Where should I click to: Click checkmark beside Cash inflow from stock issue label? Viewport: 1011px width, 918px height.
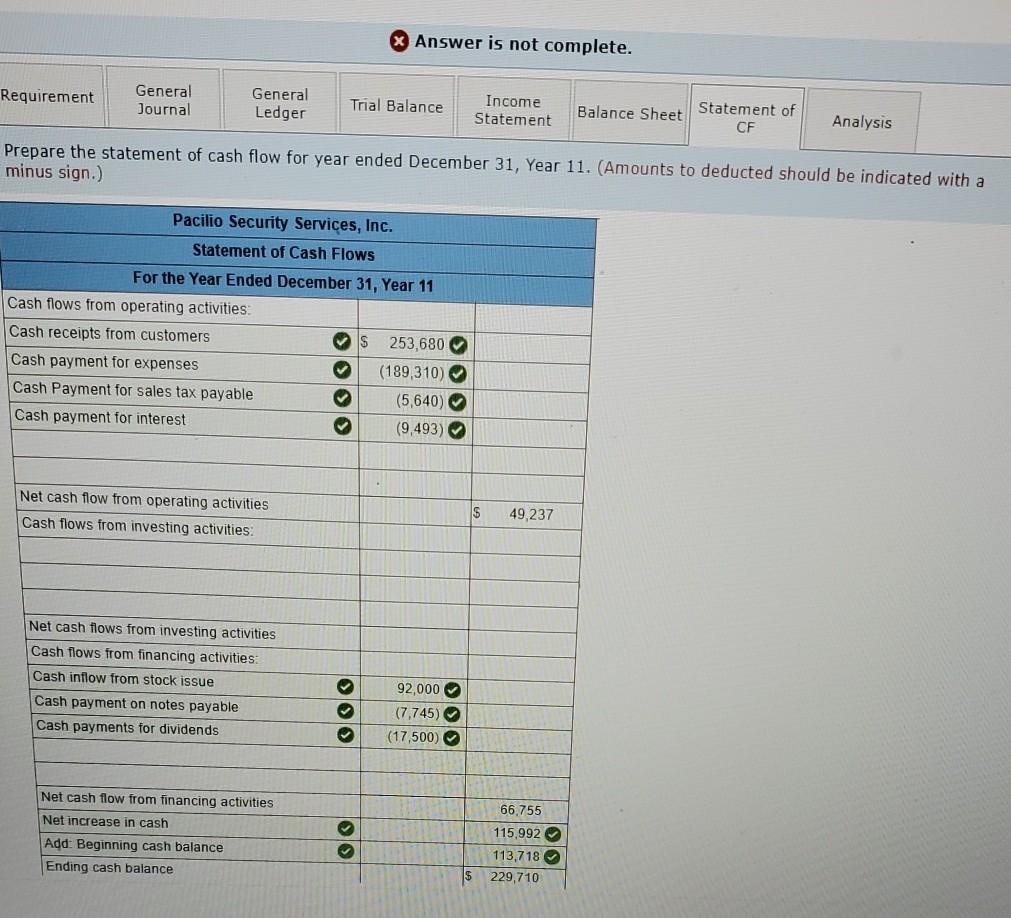346,687
